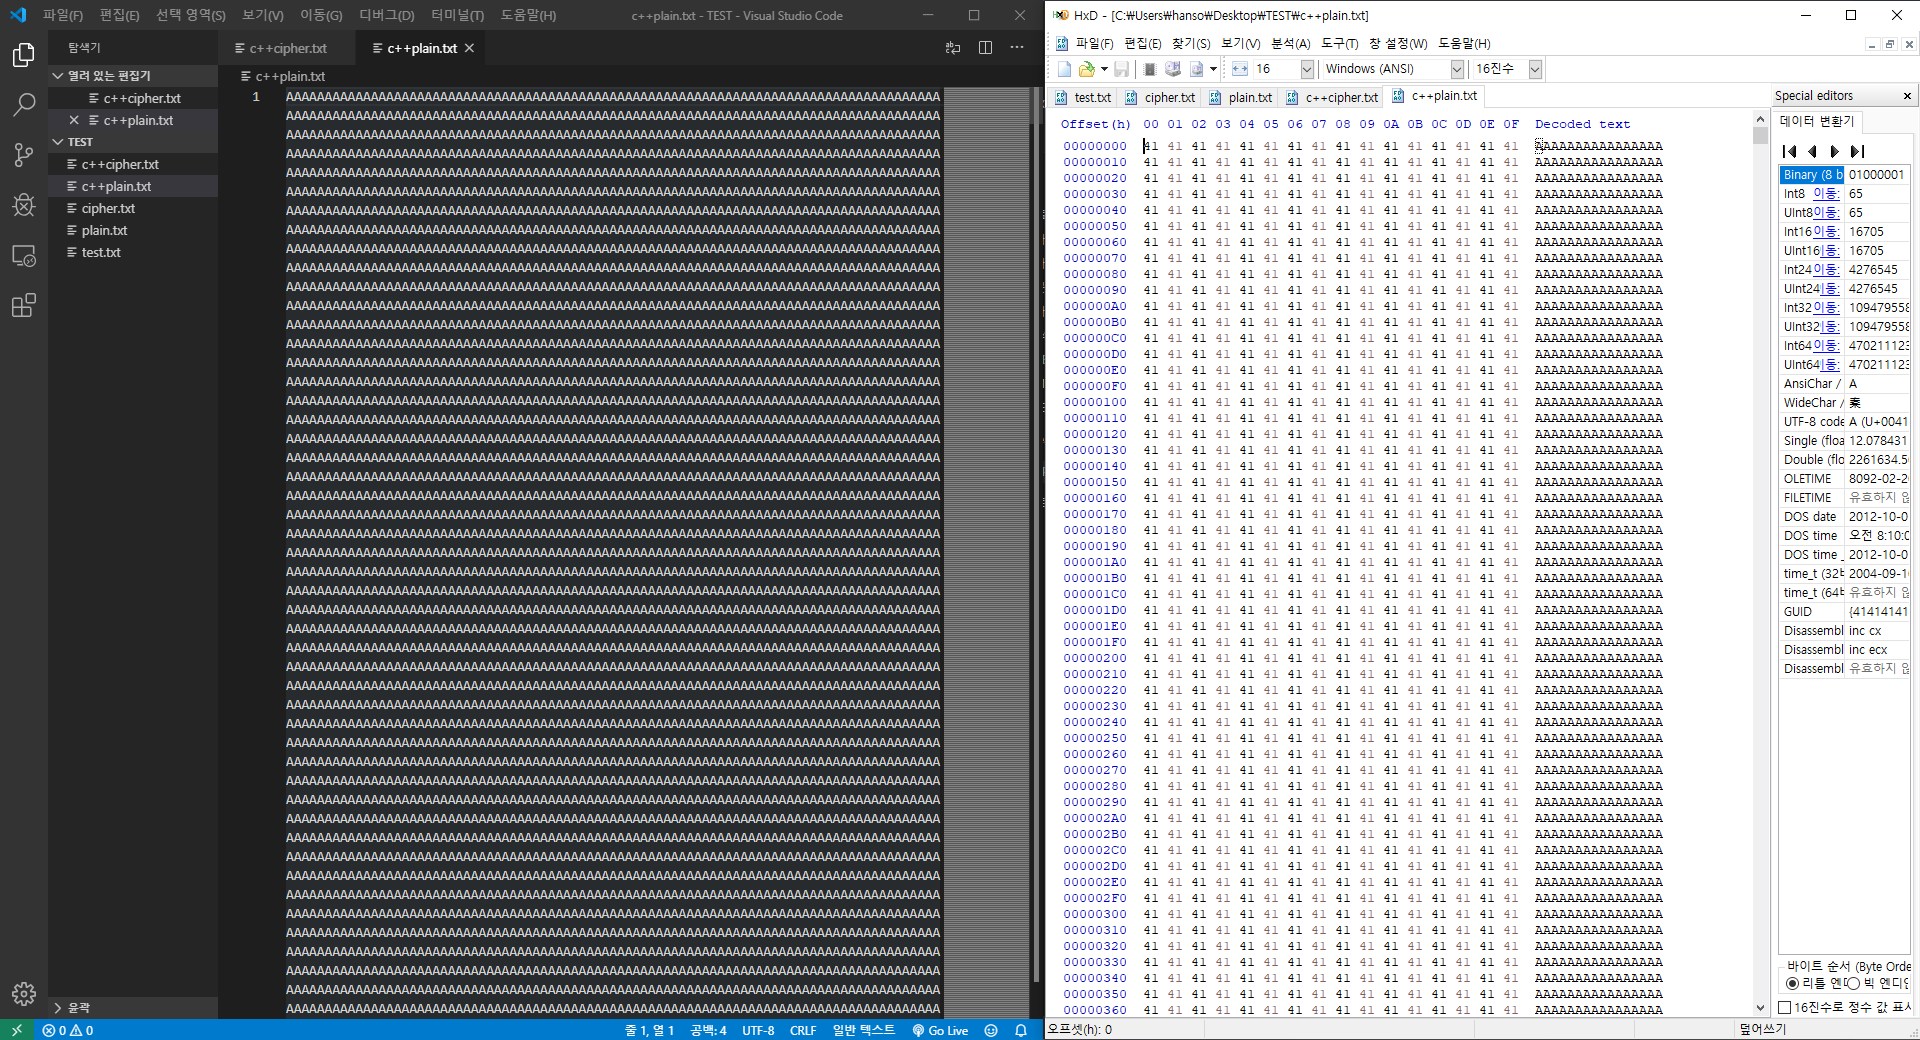Select Binary (8 bit) row in data inspector
This screenshot has height=1040, width=1920.
click(1844, 175)
